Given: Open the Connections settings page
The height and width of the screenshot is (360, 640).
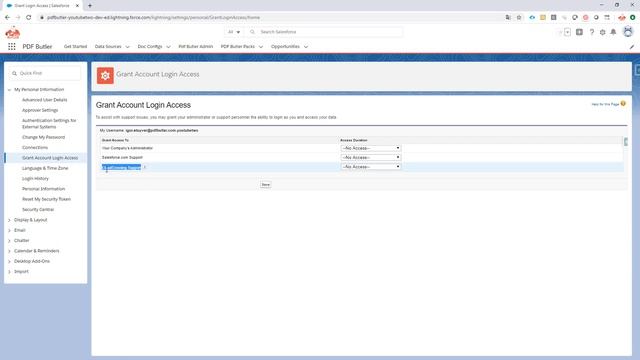Looking at the screenshot, I should (35, 147).
